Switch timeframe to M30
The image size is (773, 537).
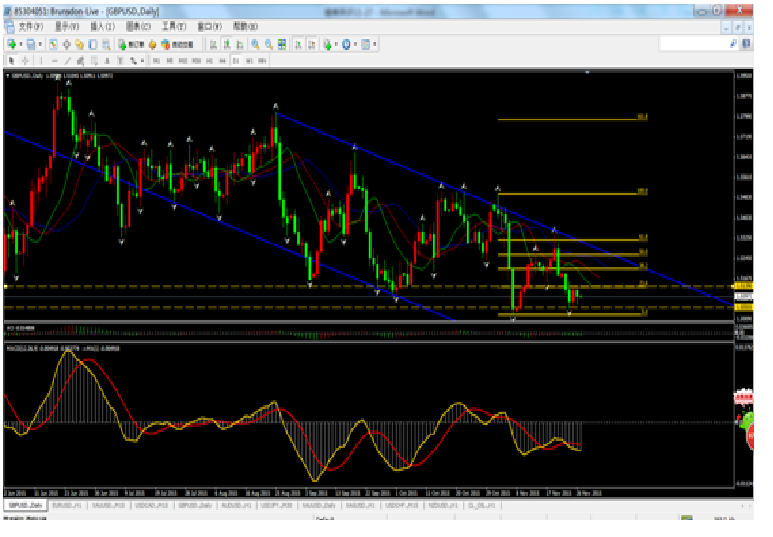196,61
